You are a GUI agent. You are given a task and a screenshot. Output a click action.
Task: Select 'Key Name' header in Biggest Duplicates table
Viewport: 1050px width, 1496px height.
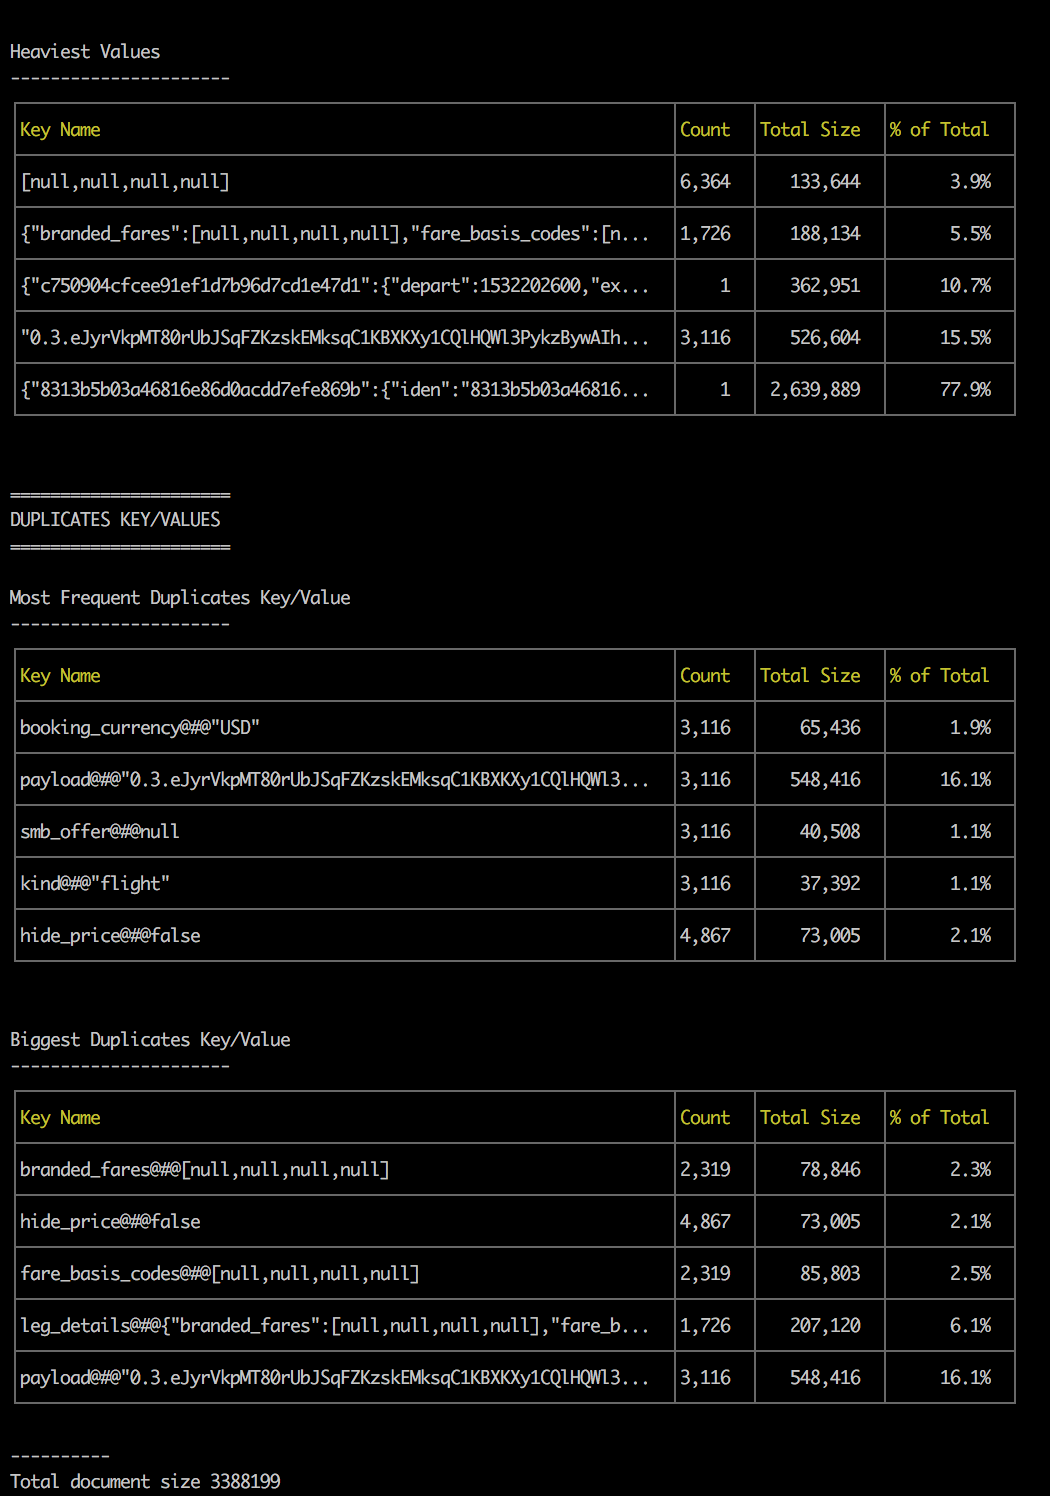click(x=60, y=1118)
